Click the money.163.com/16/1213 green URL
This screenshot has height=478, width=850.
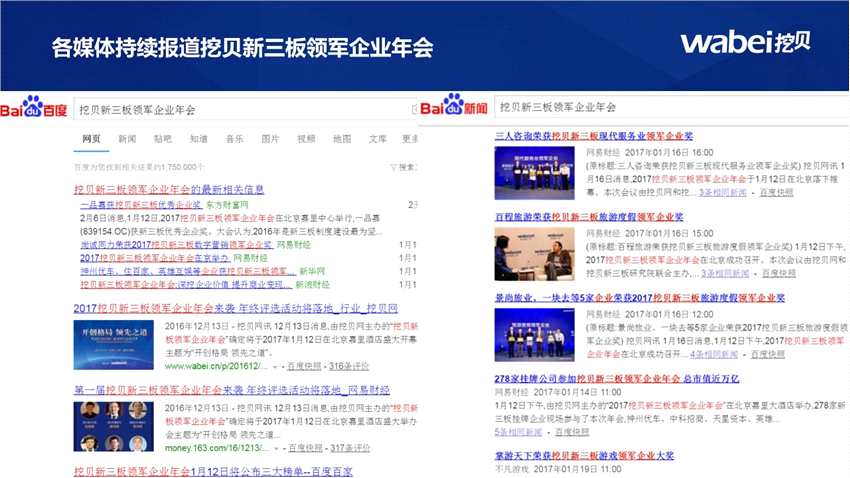(216, 448)
